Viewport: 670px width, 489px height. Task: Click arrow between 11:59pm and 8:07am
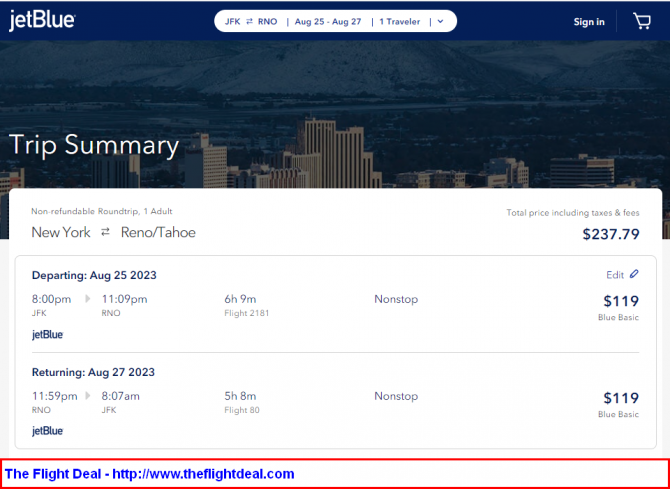click(x=88, y=395)
